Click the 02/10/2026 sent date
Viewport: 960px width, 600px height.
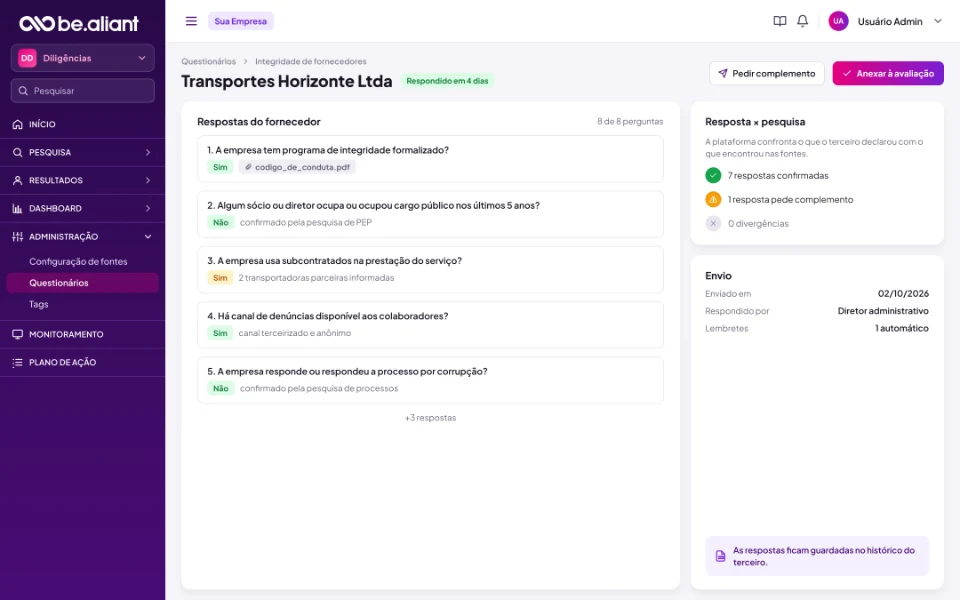(903, 294)
